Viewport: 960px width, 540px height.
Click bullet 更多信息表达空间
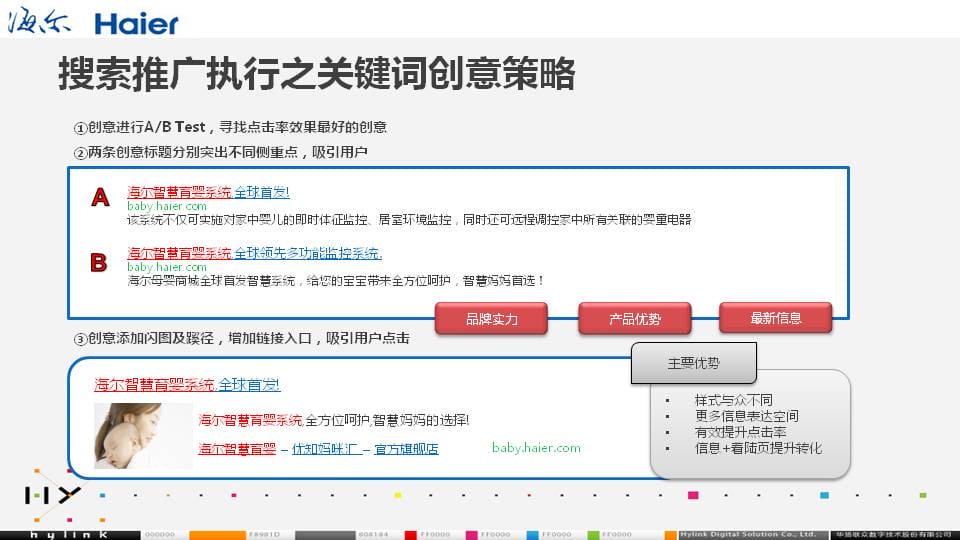tap(746, 416)
